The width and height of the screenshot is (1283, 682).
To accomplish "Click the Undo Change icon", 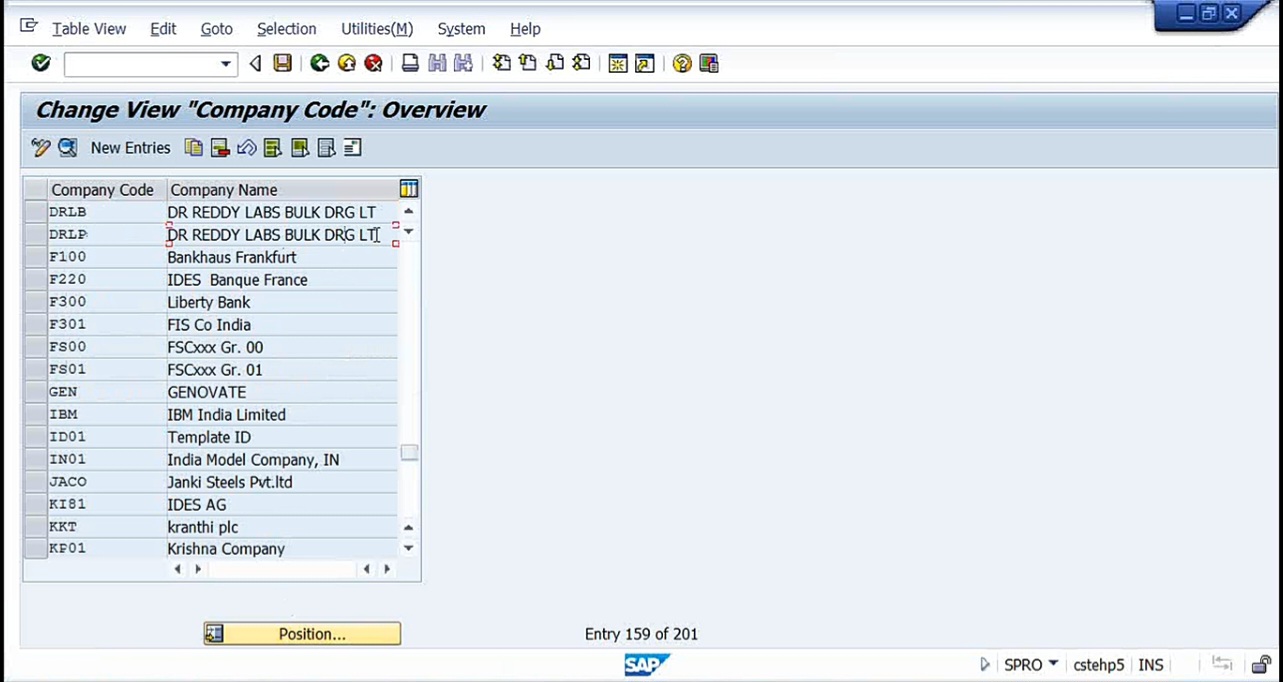I will tap(246, 147).
